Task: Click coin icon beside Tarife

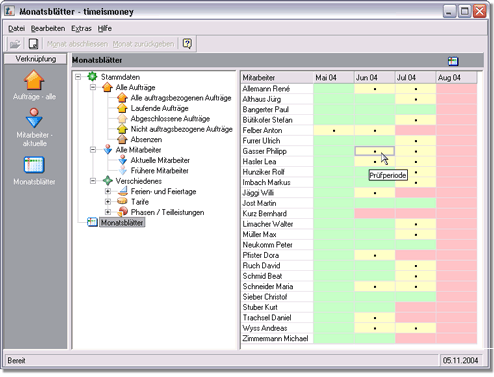Action: click(x=122, y=201)
